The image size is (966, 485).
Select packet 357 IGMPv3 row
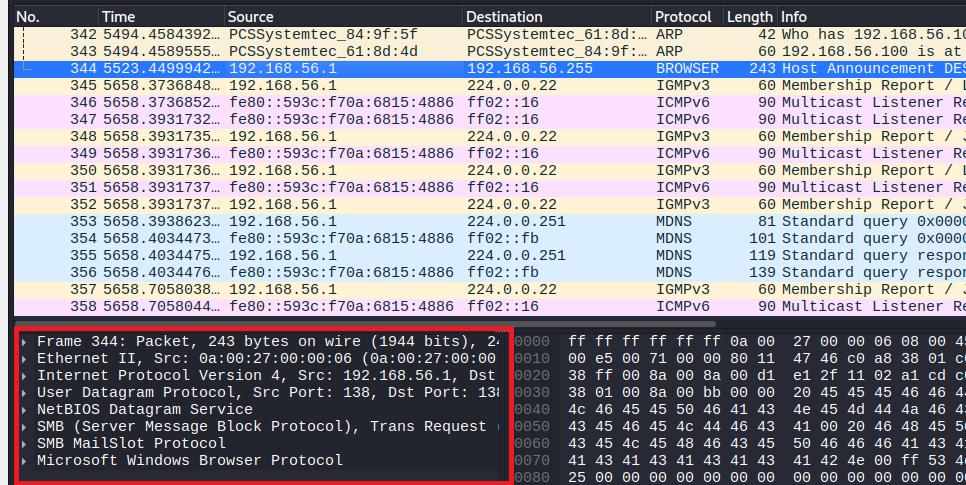[490, 290]
